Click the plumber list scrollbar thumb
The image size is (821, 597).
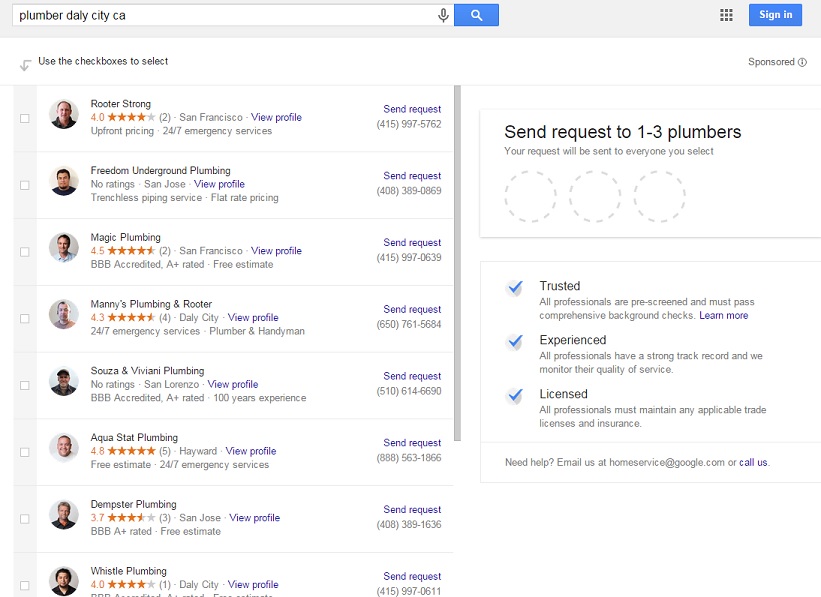pyautogui.click(x=457, y=263)
